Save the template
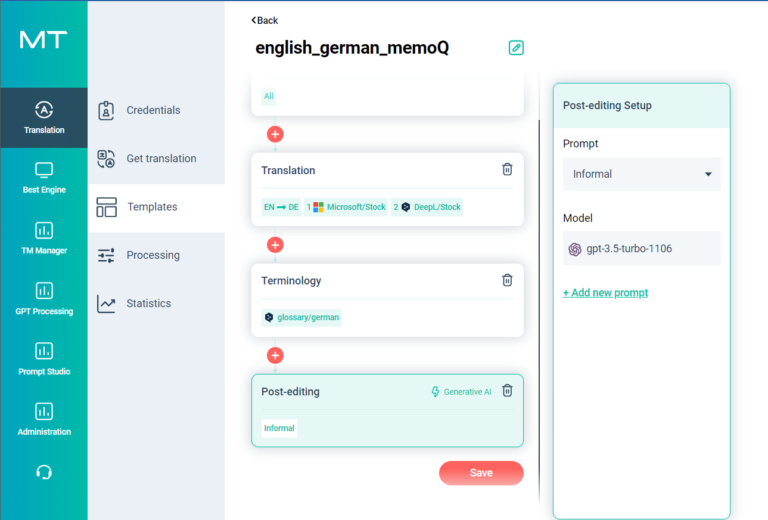The image size is (768, 520). coord(481,473)
